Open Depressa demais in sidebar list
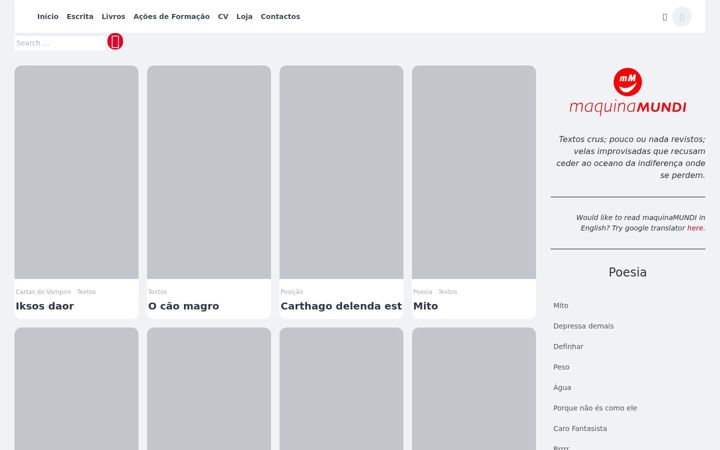 [583, 326]
